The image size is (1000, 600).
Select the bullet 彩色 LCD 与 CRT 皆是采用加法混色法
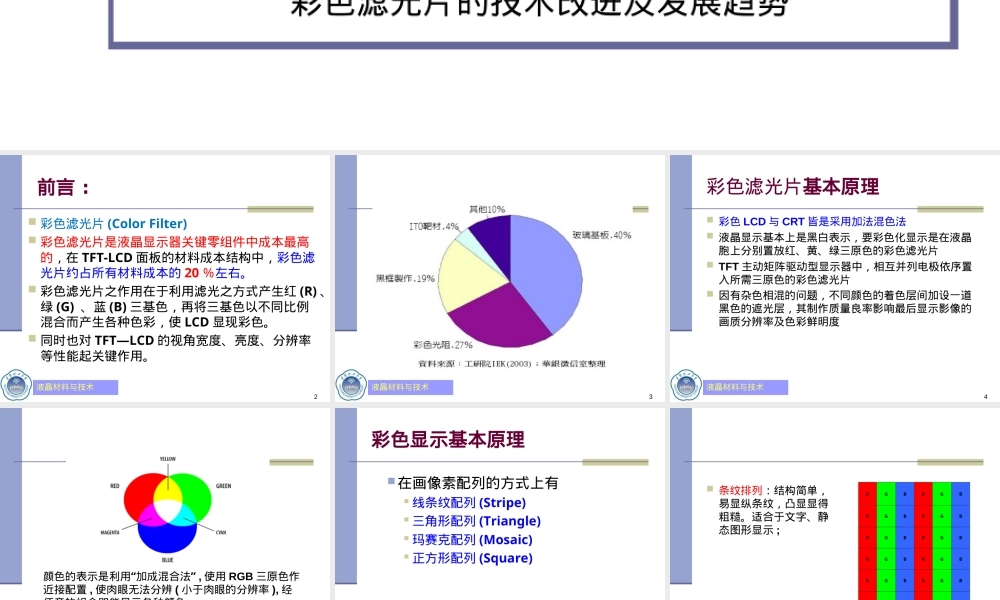[812, 221]
